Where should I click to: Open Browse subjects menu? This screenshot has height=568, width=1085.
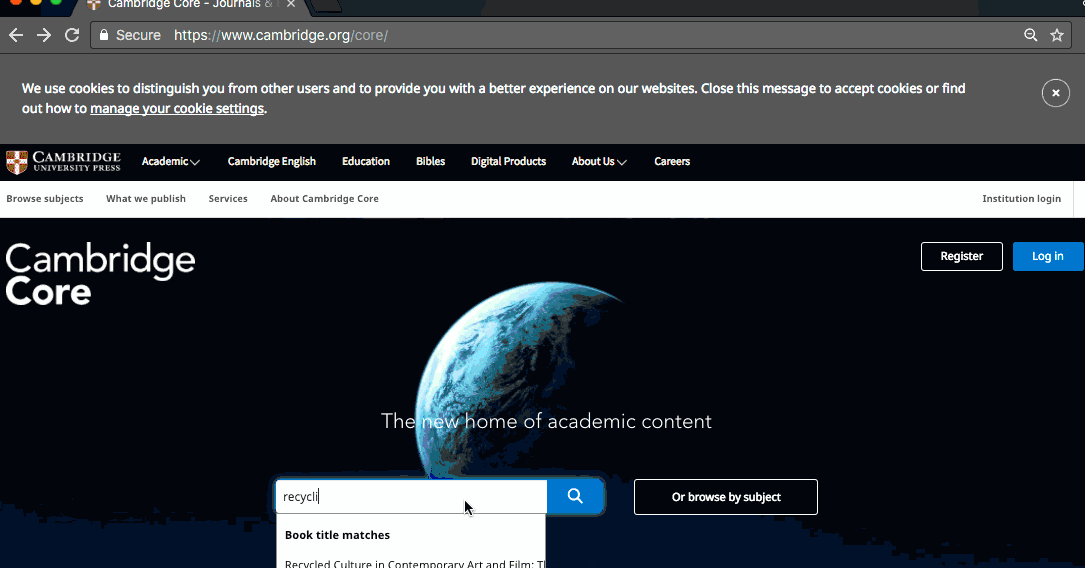pos(45,199)
